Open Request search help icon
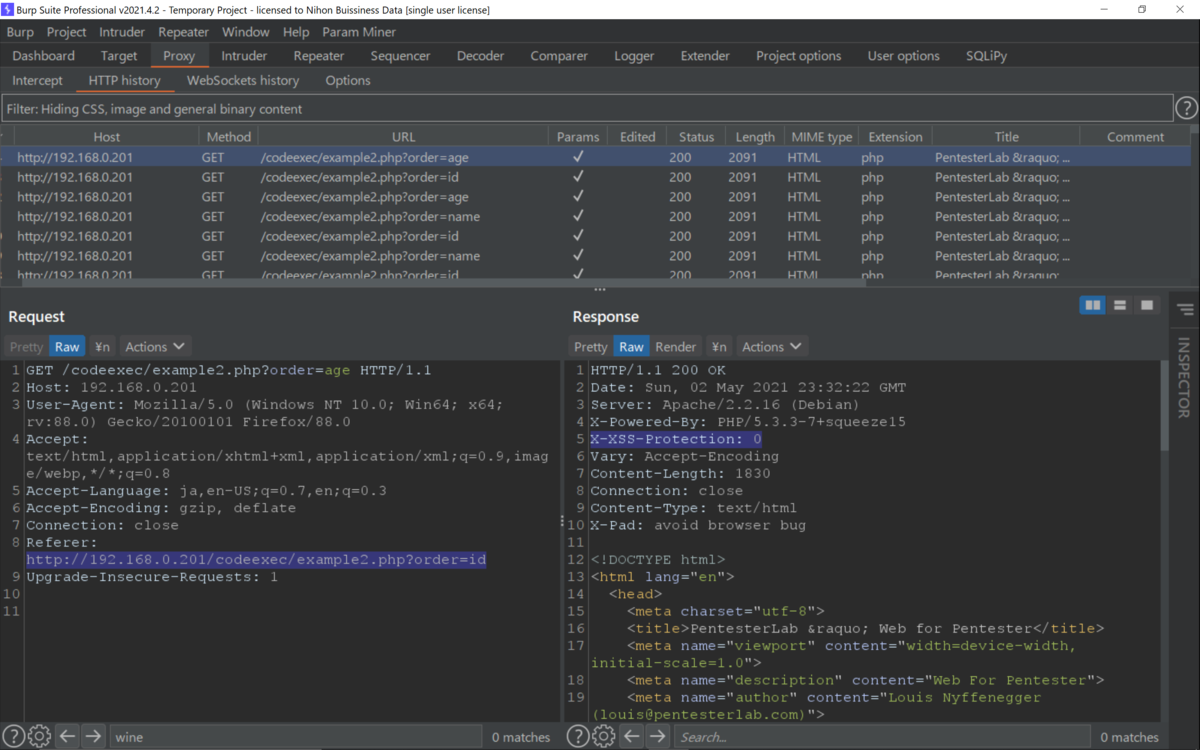The image size is (1200, 750). click(13, 736)
